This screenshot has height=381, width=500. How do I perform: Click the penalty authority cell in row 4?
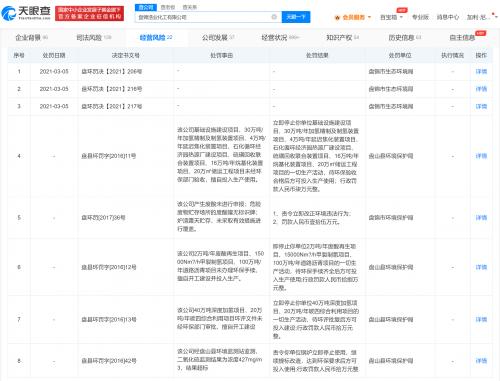click(x=391, y=156)
